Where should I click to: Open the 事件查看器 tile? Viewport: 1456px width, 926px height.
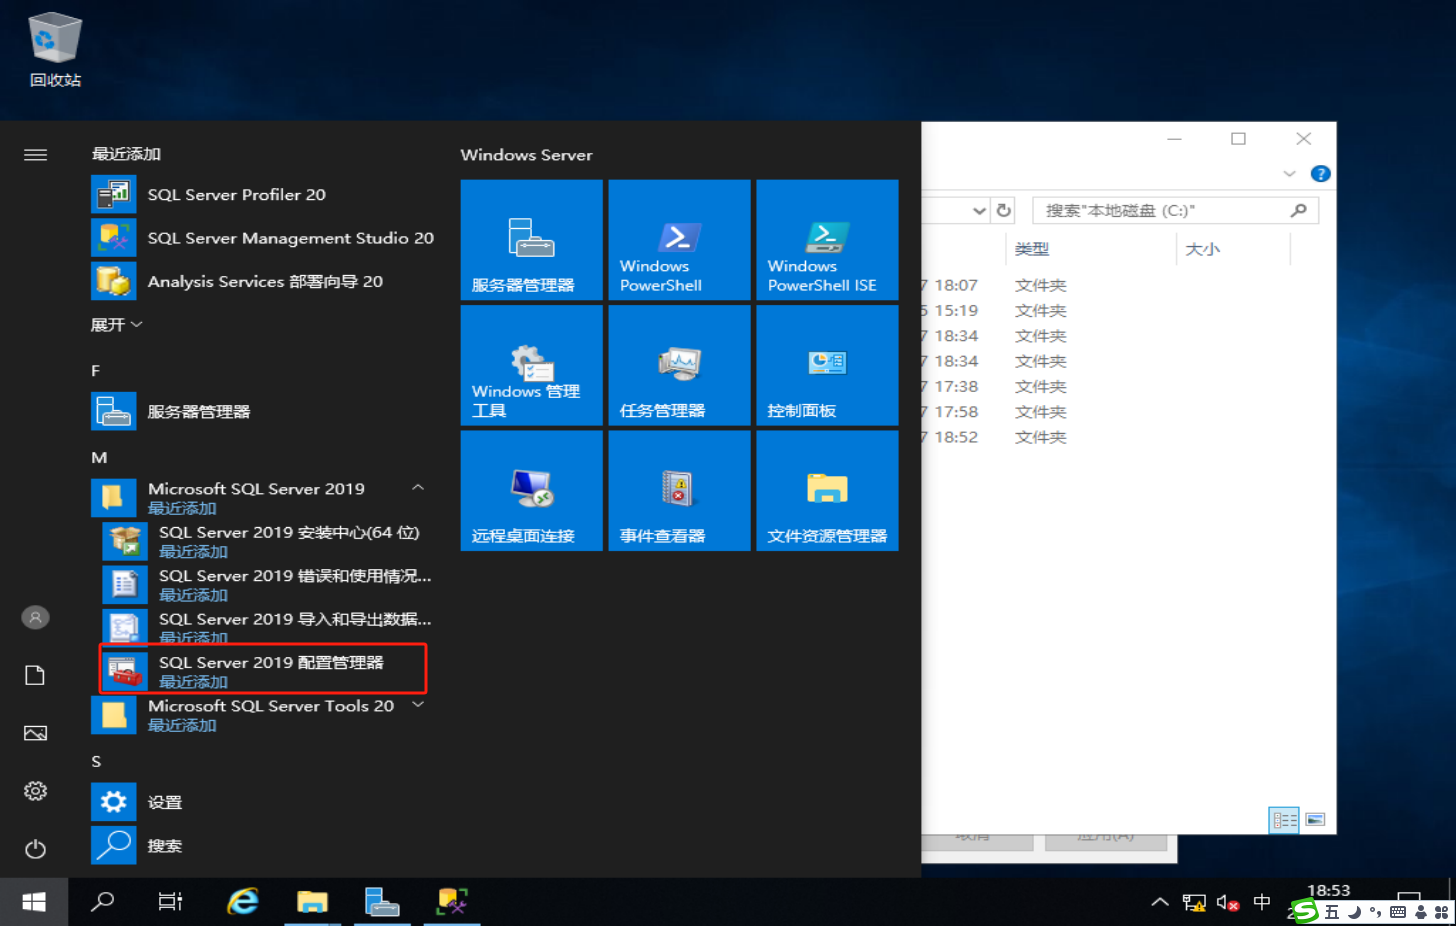680,491
